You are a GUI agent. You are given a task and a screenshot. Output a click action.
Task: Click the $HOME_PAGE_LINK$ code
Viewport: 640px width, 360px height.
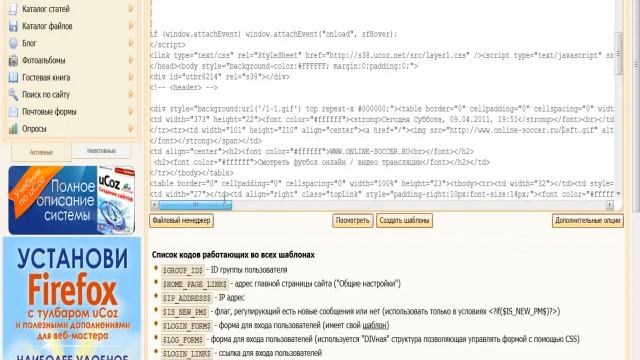(194, 284)
